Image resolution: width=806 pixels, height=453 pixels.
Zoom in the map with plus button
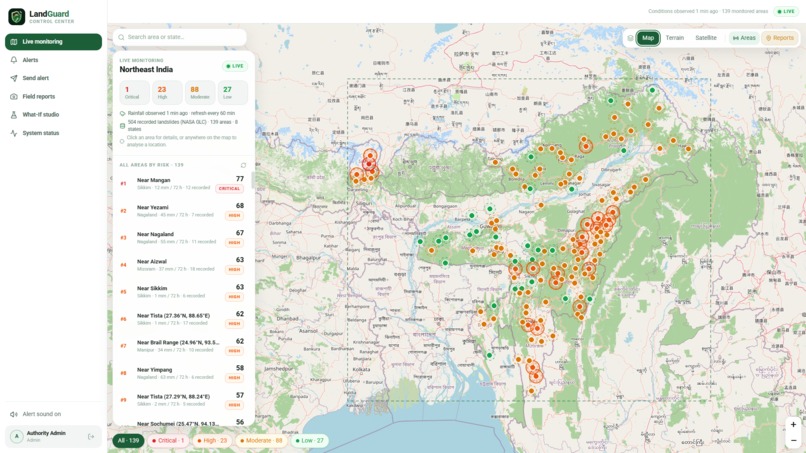pyautogui.click(x=793, y=425)
